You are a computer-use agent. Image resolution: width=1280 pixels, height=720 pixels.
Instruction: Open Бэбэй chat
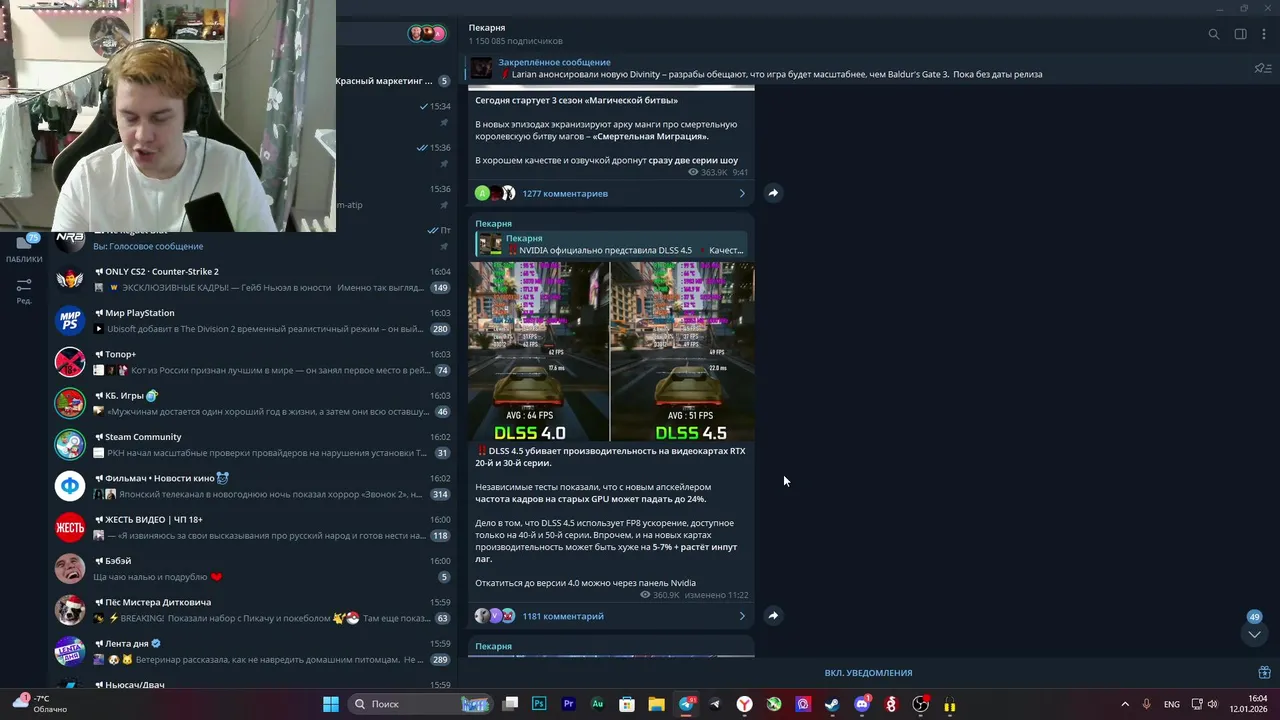tap(254, 568)
